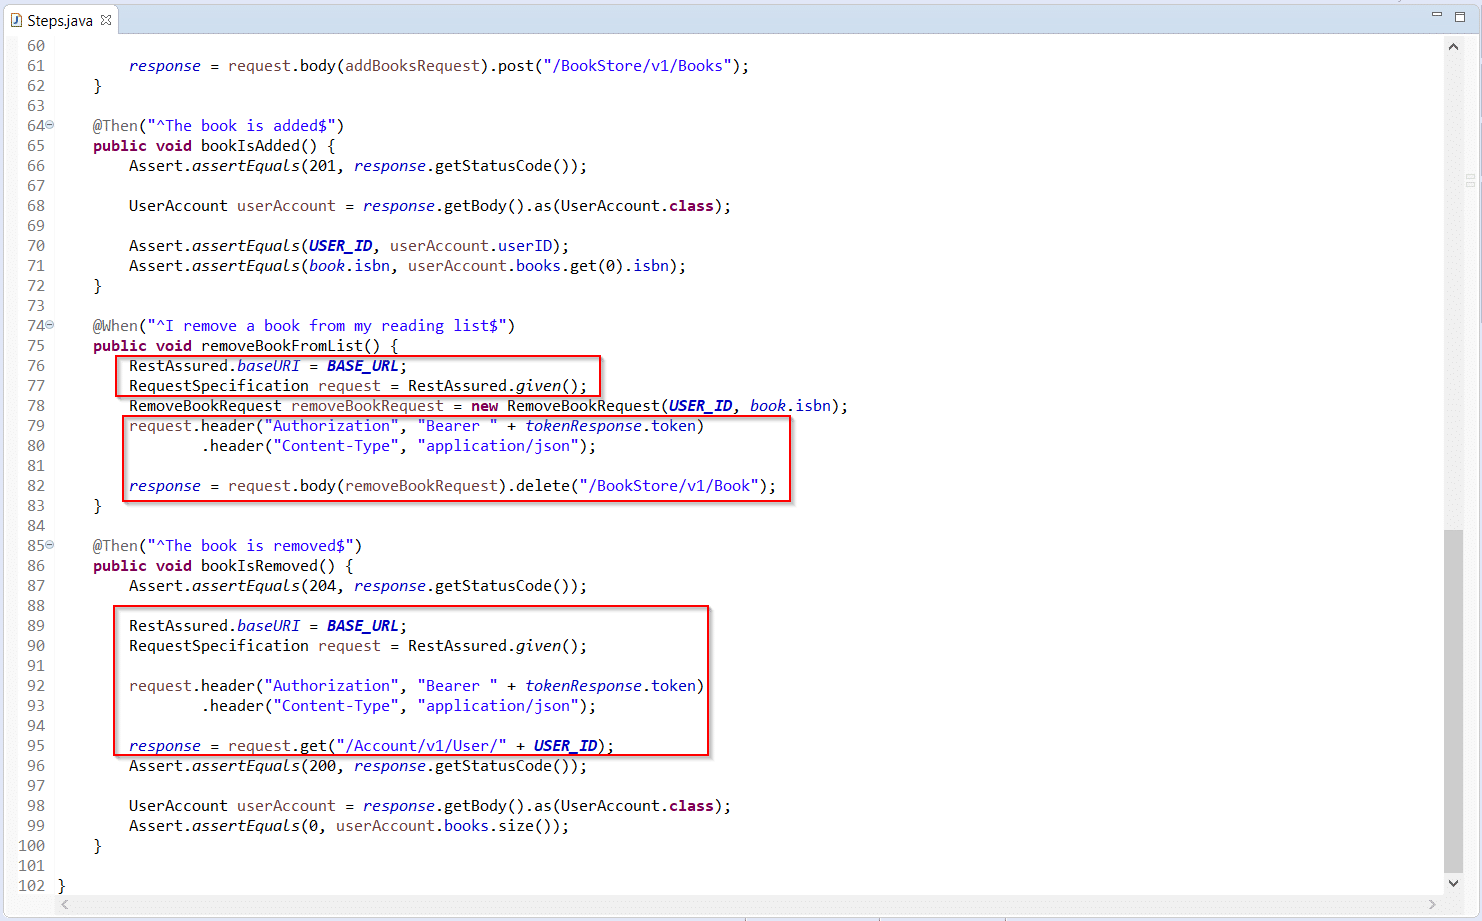
Task: Click the final closing brace on line 102
Action: pyautogui.click(x=62, y=886)
